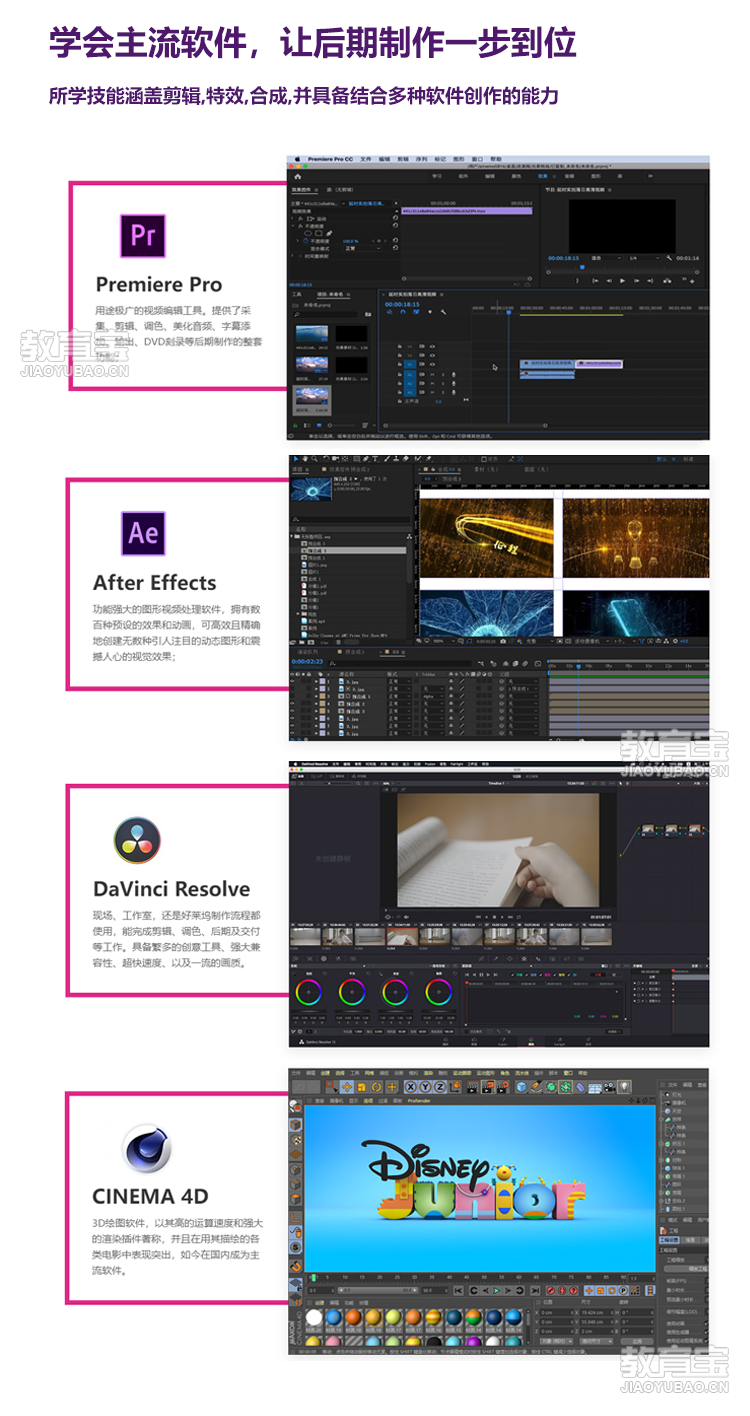Adjust Premiere project panel thumbnail zoom slider
Viewport: 750px width, 1416px height.
339,425
